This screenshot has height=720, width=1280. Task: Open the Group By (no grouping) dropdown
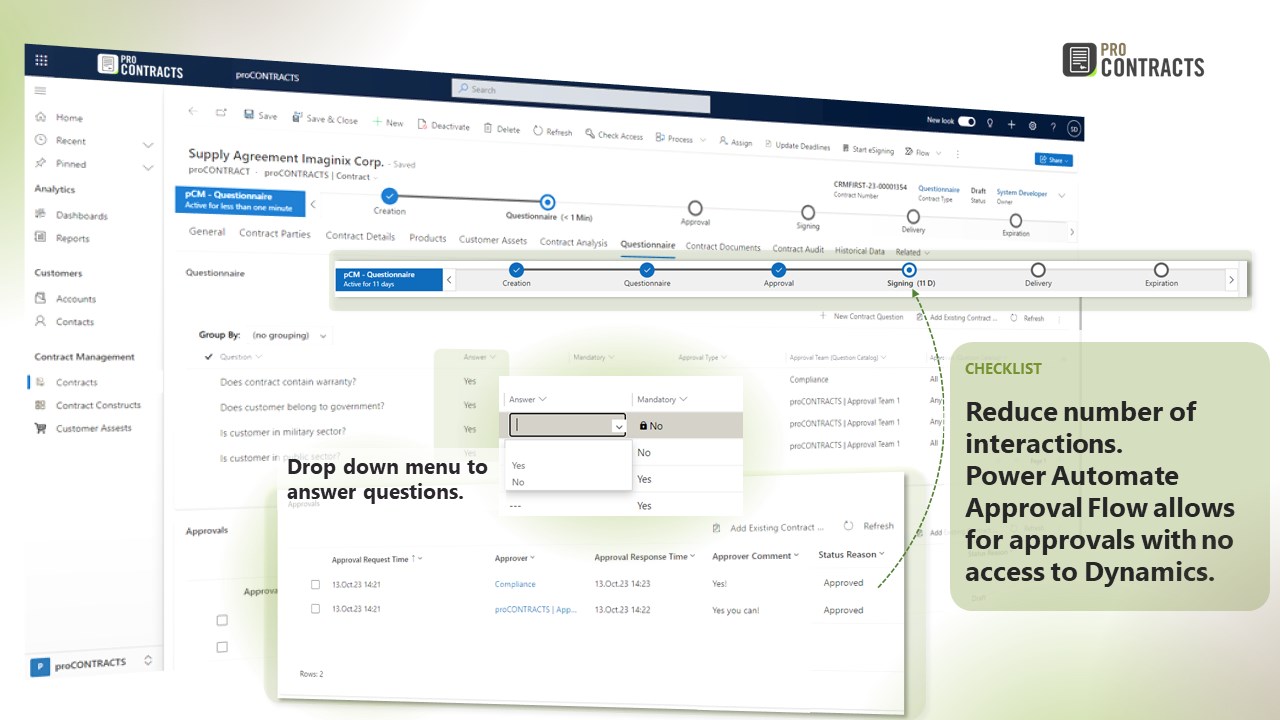coord(290,335)
